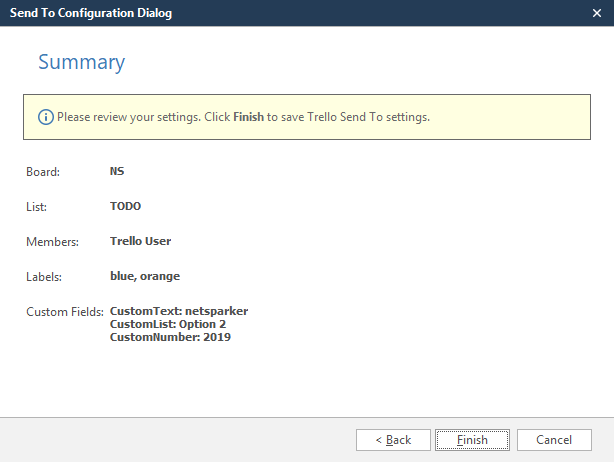Click the NS board value
Screen dimensions: 614x462
pyautogui.click(x=117, y=171)
